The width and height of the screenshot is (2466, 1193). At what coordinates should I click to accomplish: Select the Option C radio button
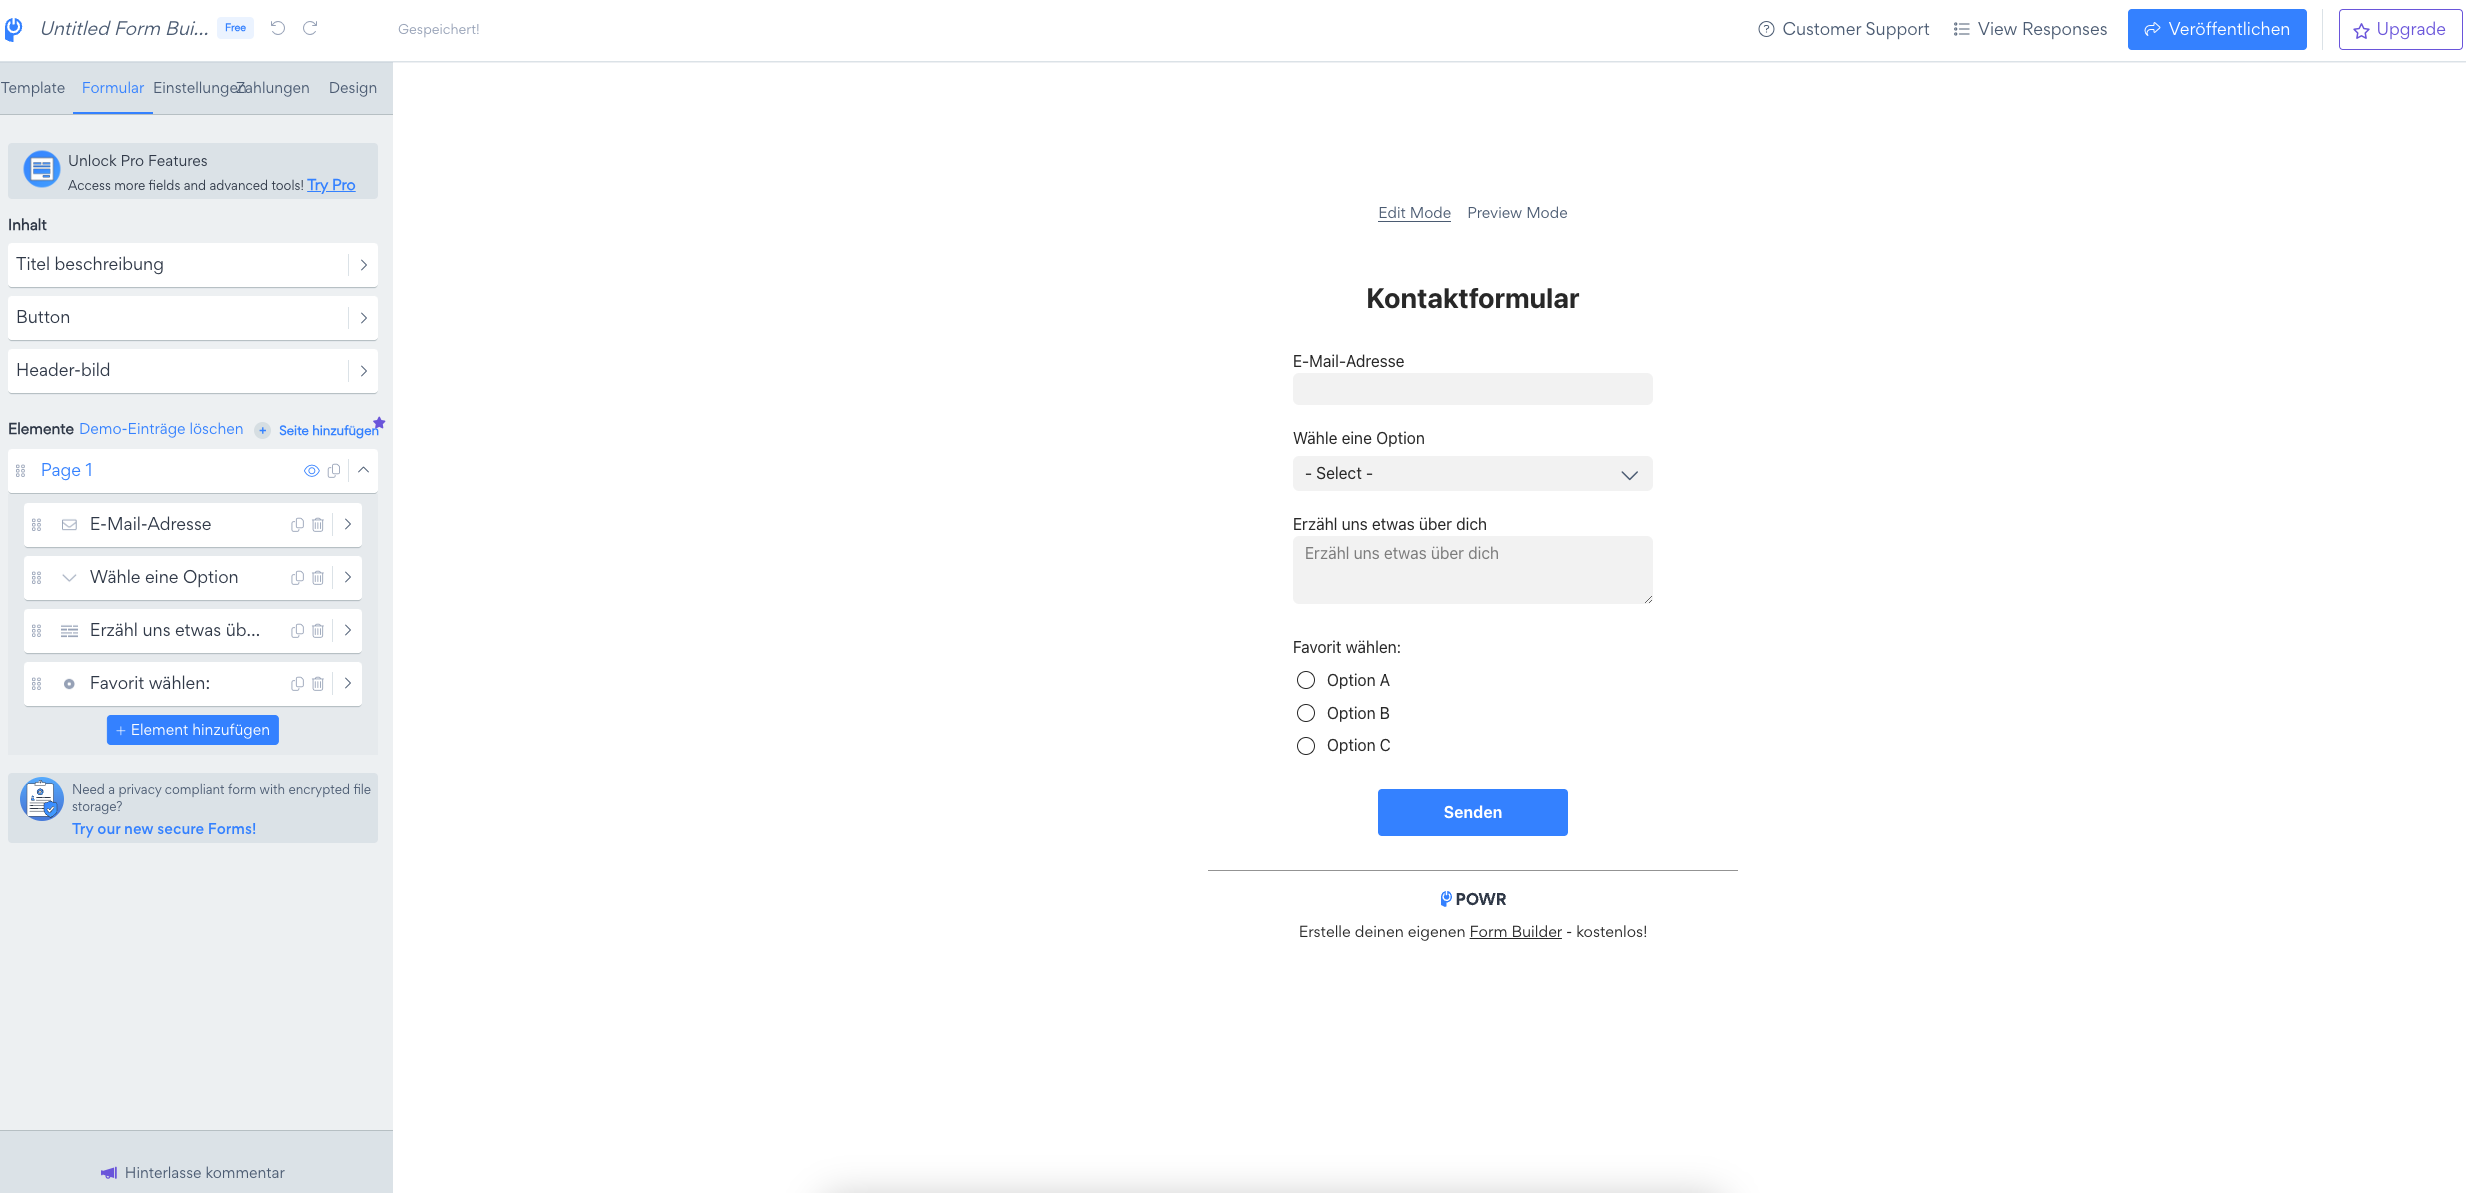tap(1305, 745)
